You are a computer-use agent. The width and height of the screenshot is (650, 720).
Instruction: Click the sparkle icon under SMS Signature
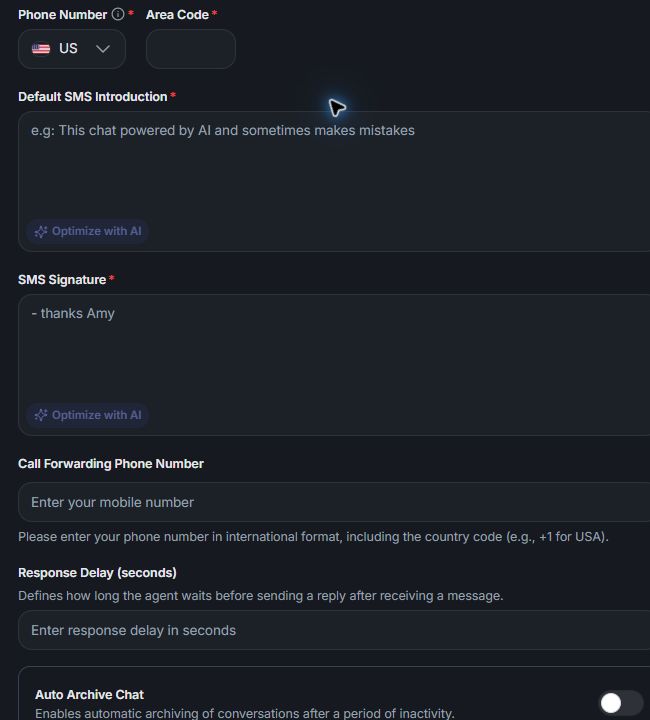tap(41, 415)
